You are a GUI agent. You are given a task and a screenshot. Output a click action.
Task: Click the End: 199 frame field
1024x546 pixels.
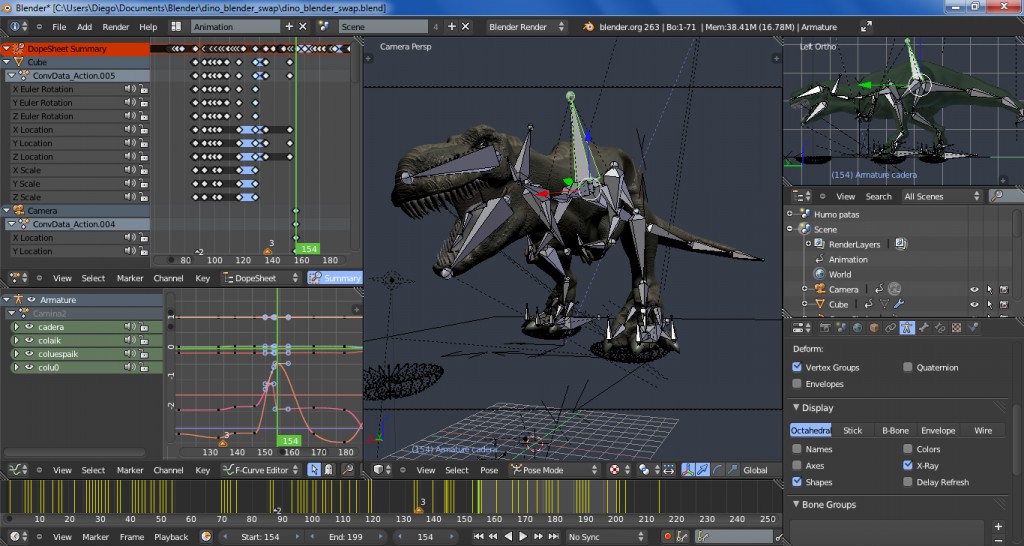point(346,537)
